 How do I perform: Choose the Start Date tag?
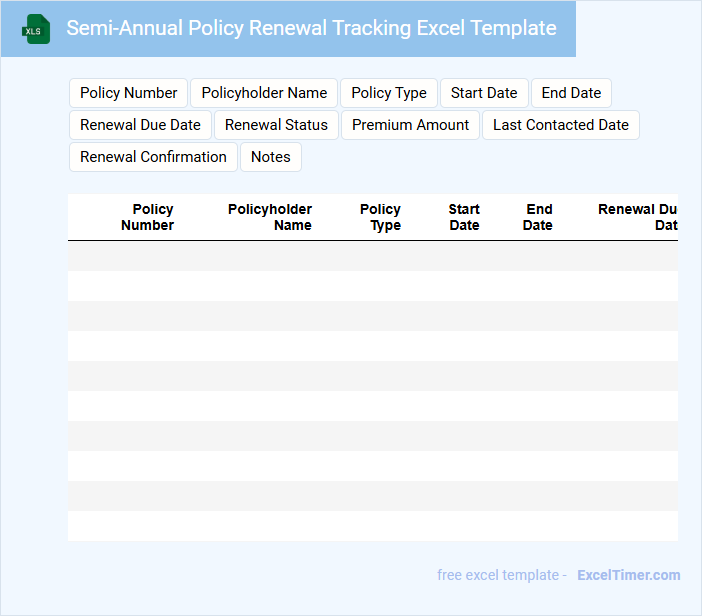pos(484,93)
